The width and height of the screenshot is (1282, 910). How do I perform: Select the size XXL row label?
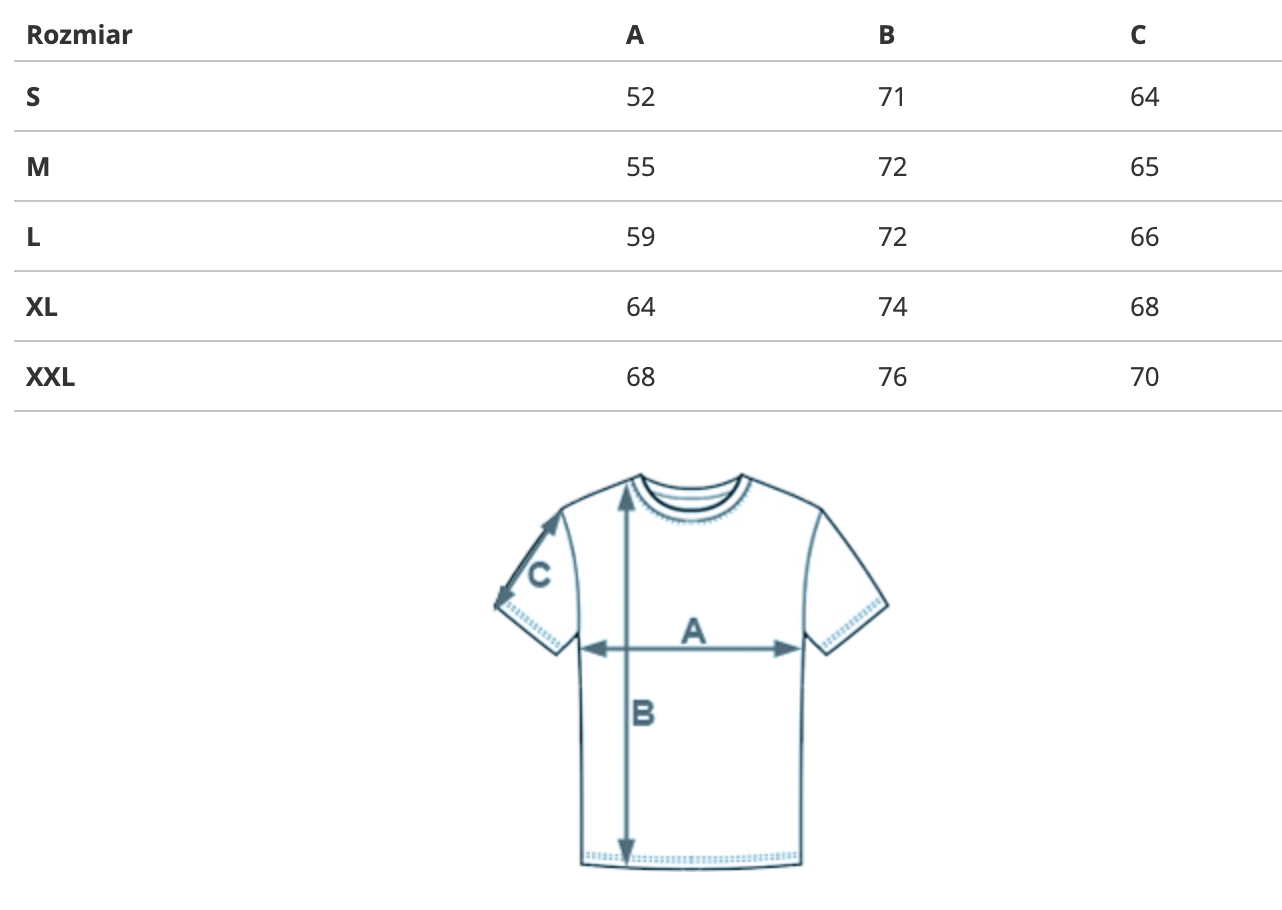pos(51,377)
